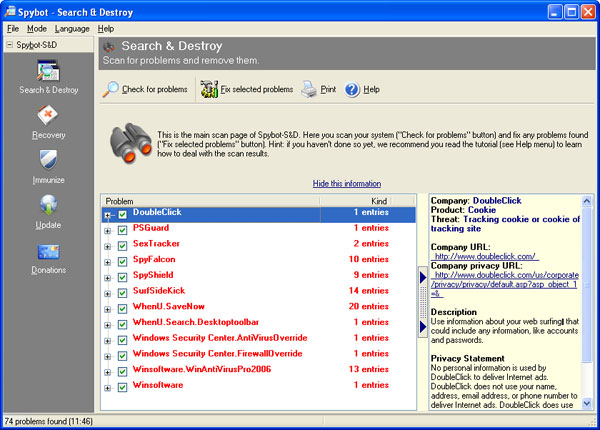This screenshot has height=430, width=600.
Task: Click the upper blue arrow on splitter
Action: point(423,277)
